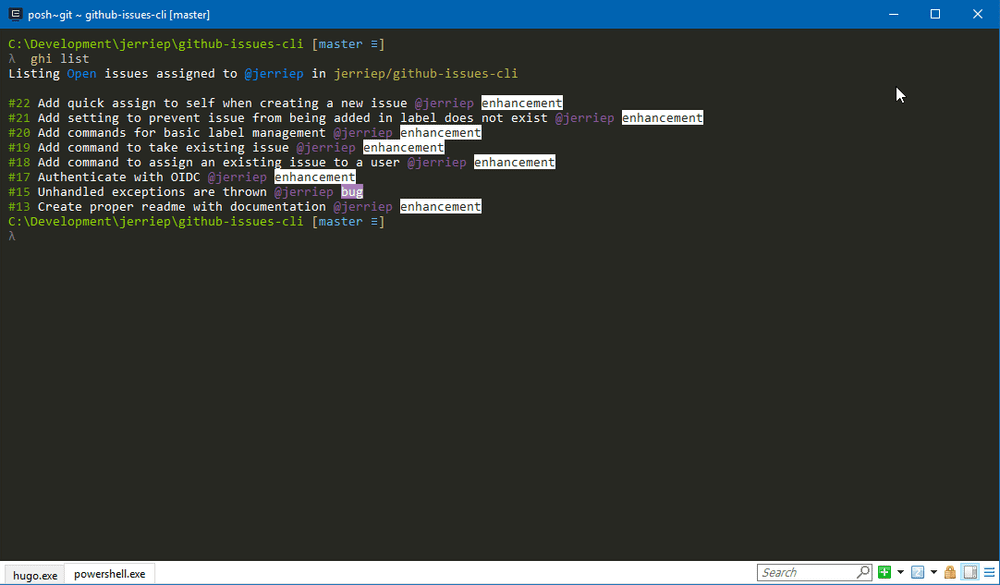This screenshot has height=585, width=1000.
Task: Click issue number #13
Action: (x=19, y=207)
